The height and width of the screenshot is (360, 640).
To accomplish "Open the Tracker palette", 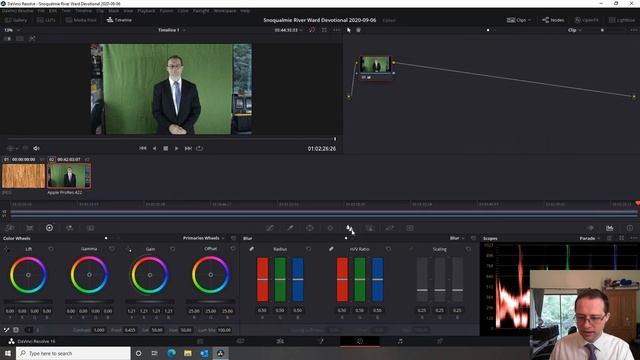I will pyautogui.click(x=330, y=228).
